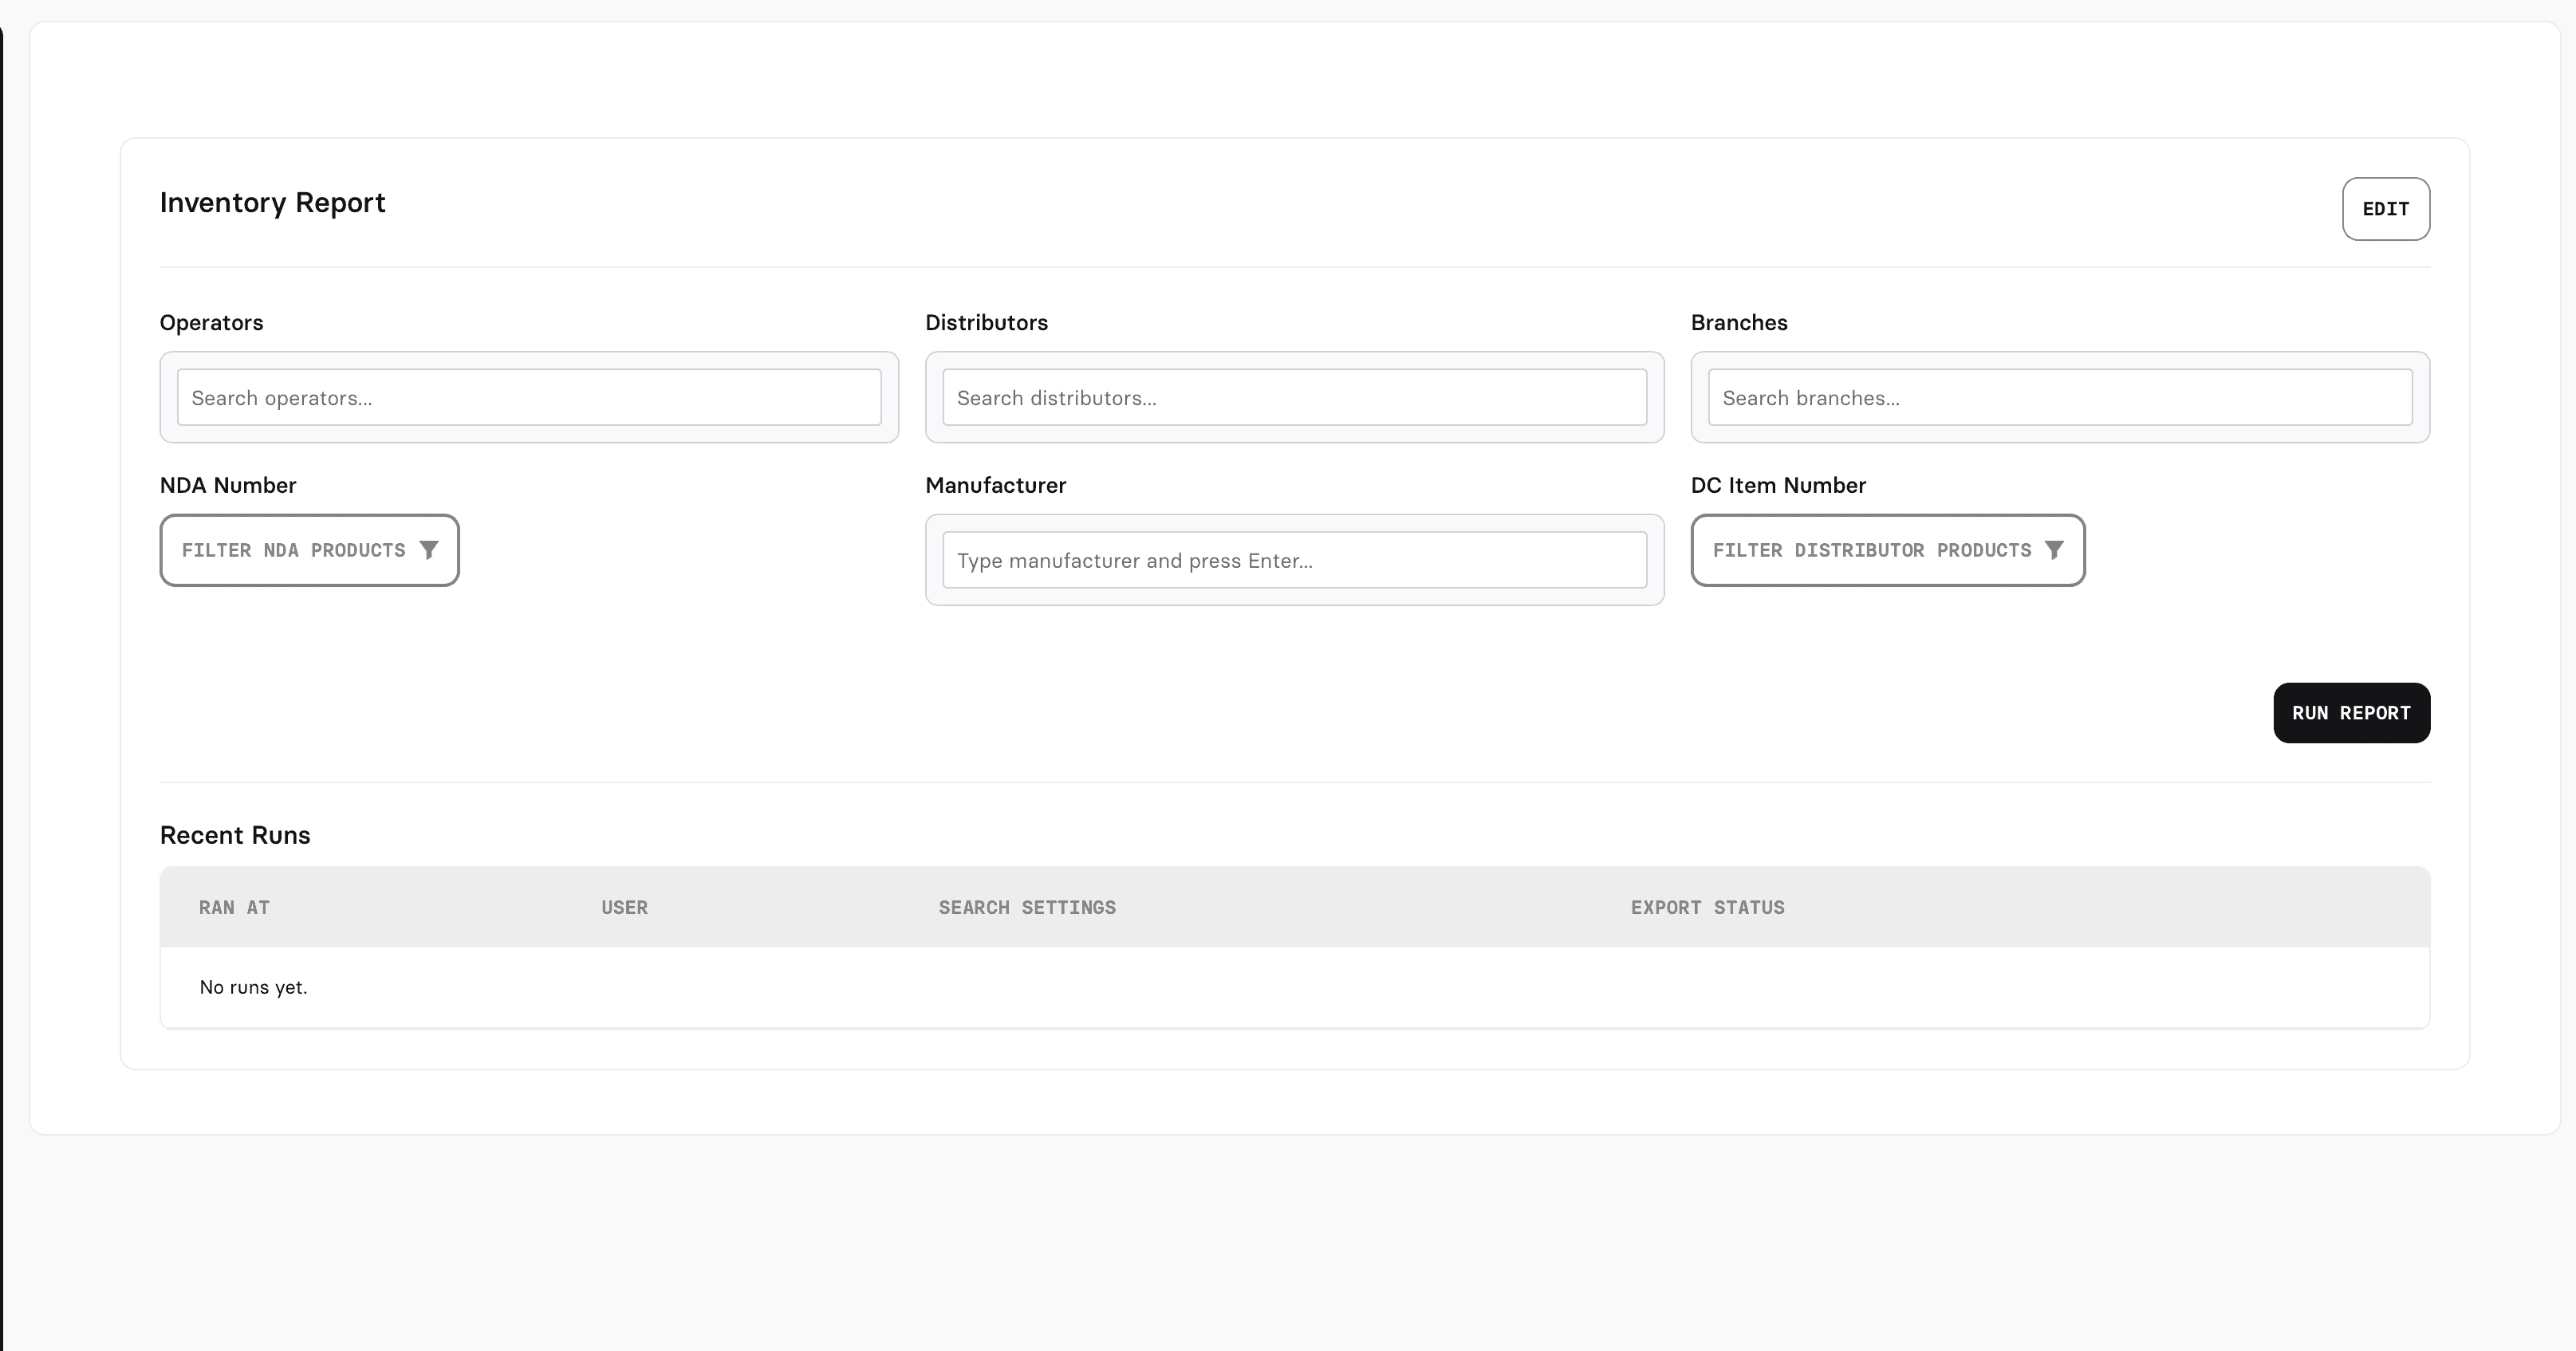Screen dimensions: 2576x1351
Task: Click the manufacturer text input
Action: pyautogui.click(x=1294, y=561)
